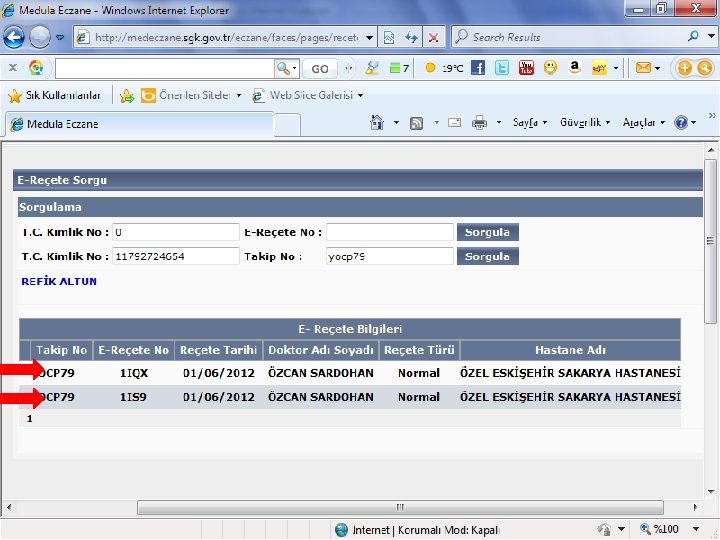Expand the address bar history dropdown

369,38
